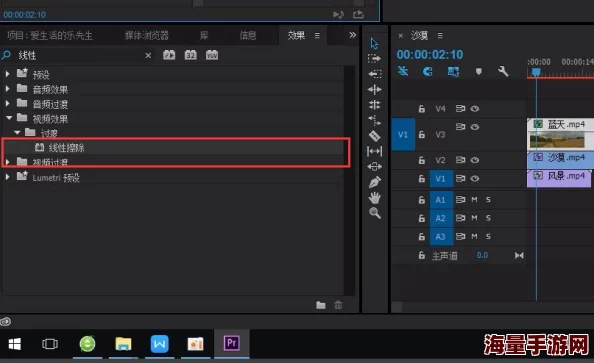
Task: Click the 蓝天.mp4 clip
Action: 560,133
